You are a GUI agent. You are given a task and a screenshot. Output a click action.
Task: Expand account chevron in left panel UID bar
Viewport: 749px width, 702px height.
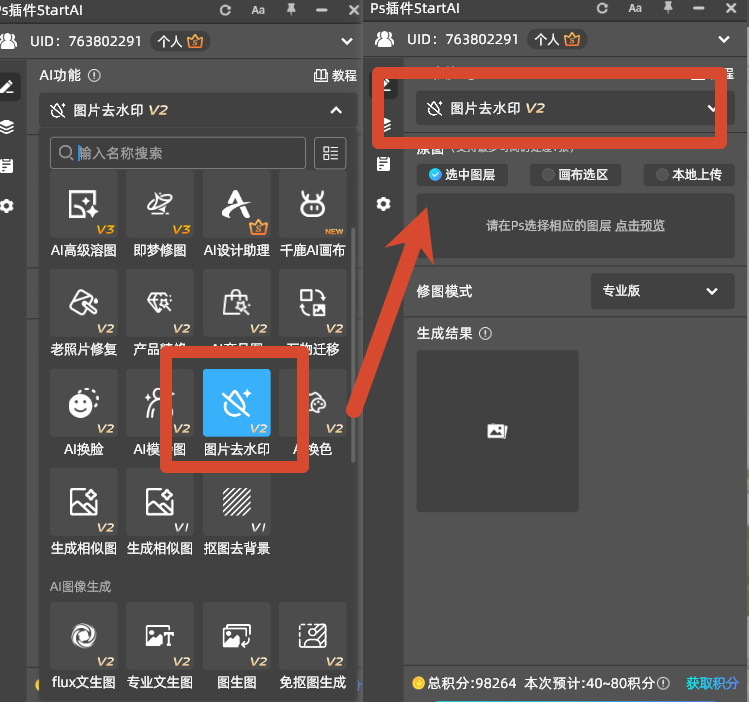tap(347, 42)
